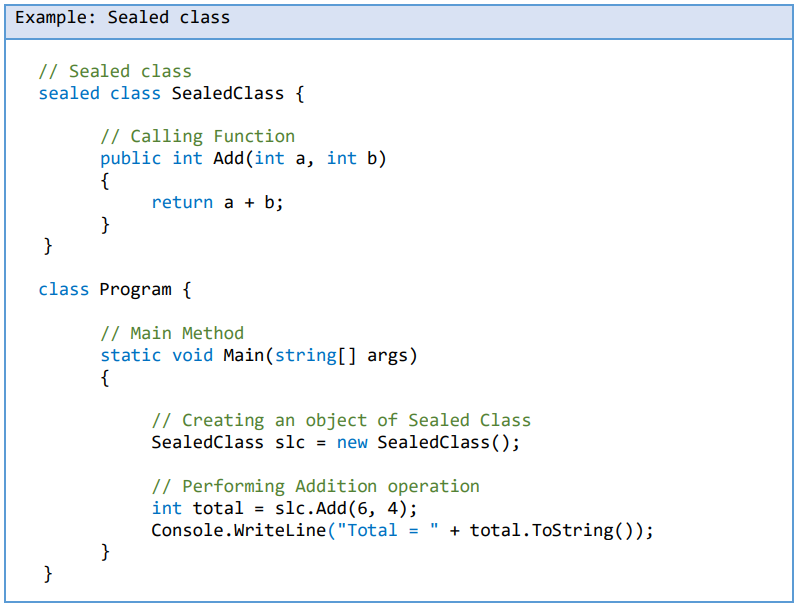The height and width of the screenshot is (608, 798).
Task: Click the "Total = " string literal
Action: point(387,530)
